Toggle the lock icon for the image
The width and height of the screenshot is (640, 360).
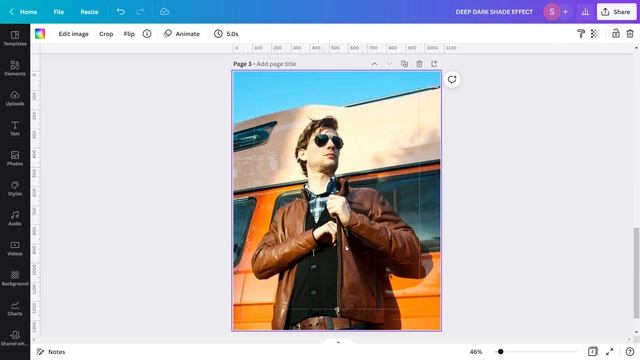pos(616,34)
